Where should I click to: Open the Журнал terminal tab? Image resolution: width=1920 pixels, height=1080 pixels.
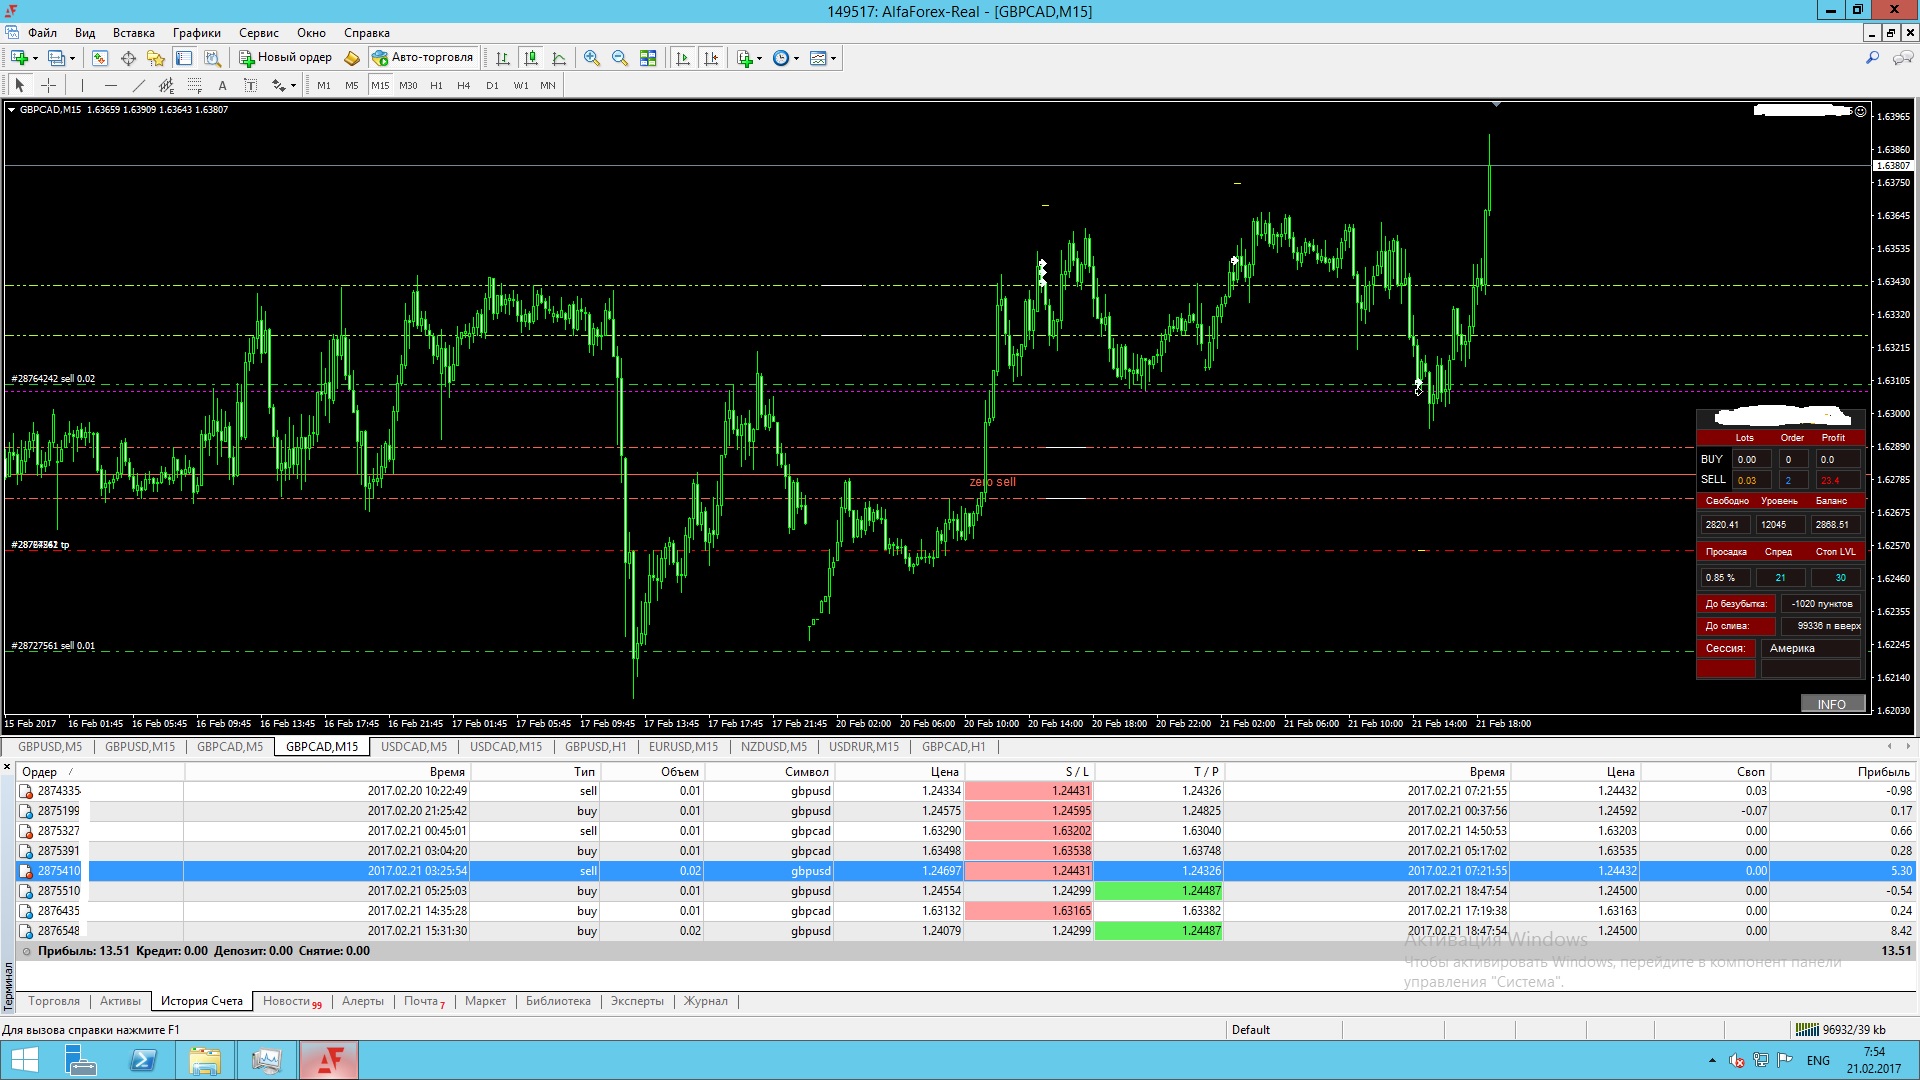pos(706,1001)
